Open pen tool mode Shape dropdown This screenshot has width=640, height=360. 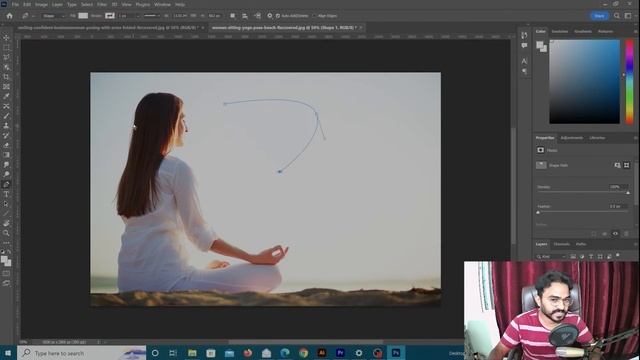point(53,16)
